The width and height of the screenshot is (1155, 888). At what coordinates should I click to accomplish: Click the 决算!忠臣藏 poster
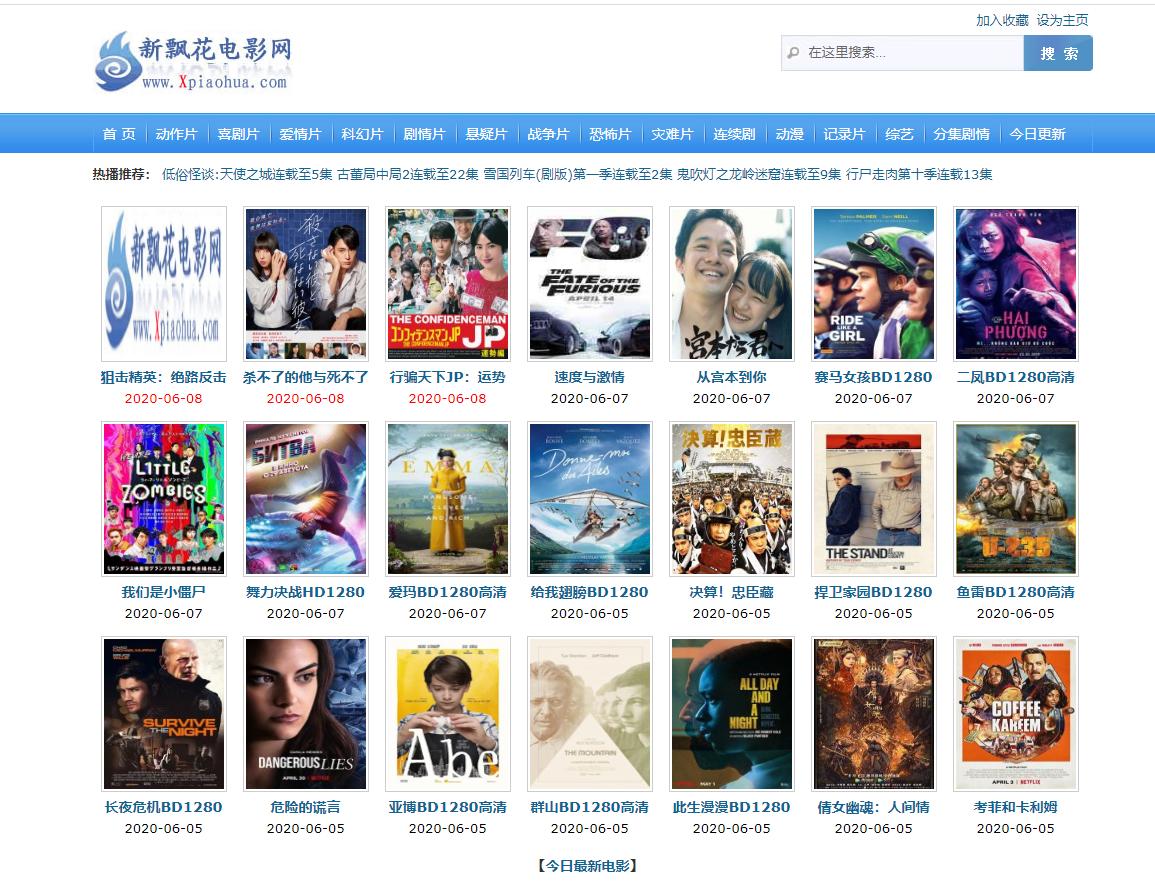click(x=731, y=498)
